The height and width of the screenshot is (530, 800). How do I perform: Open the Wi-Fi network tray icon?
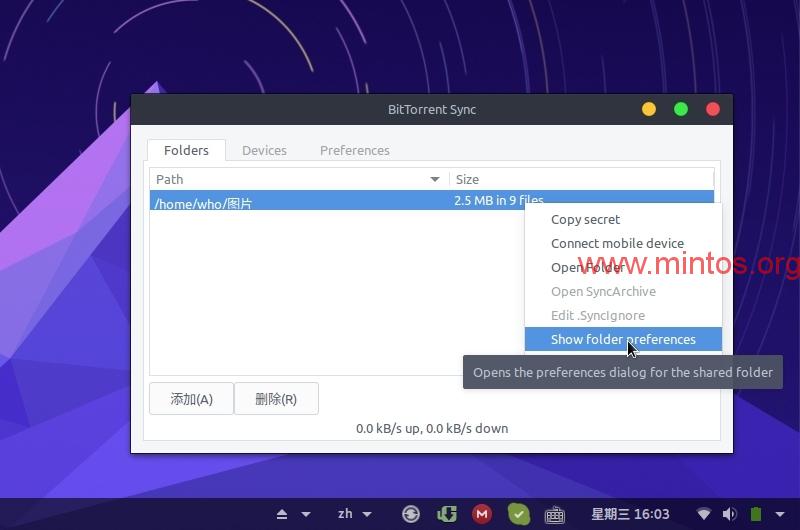click(704, 514)
